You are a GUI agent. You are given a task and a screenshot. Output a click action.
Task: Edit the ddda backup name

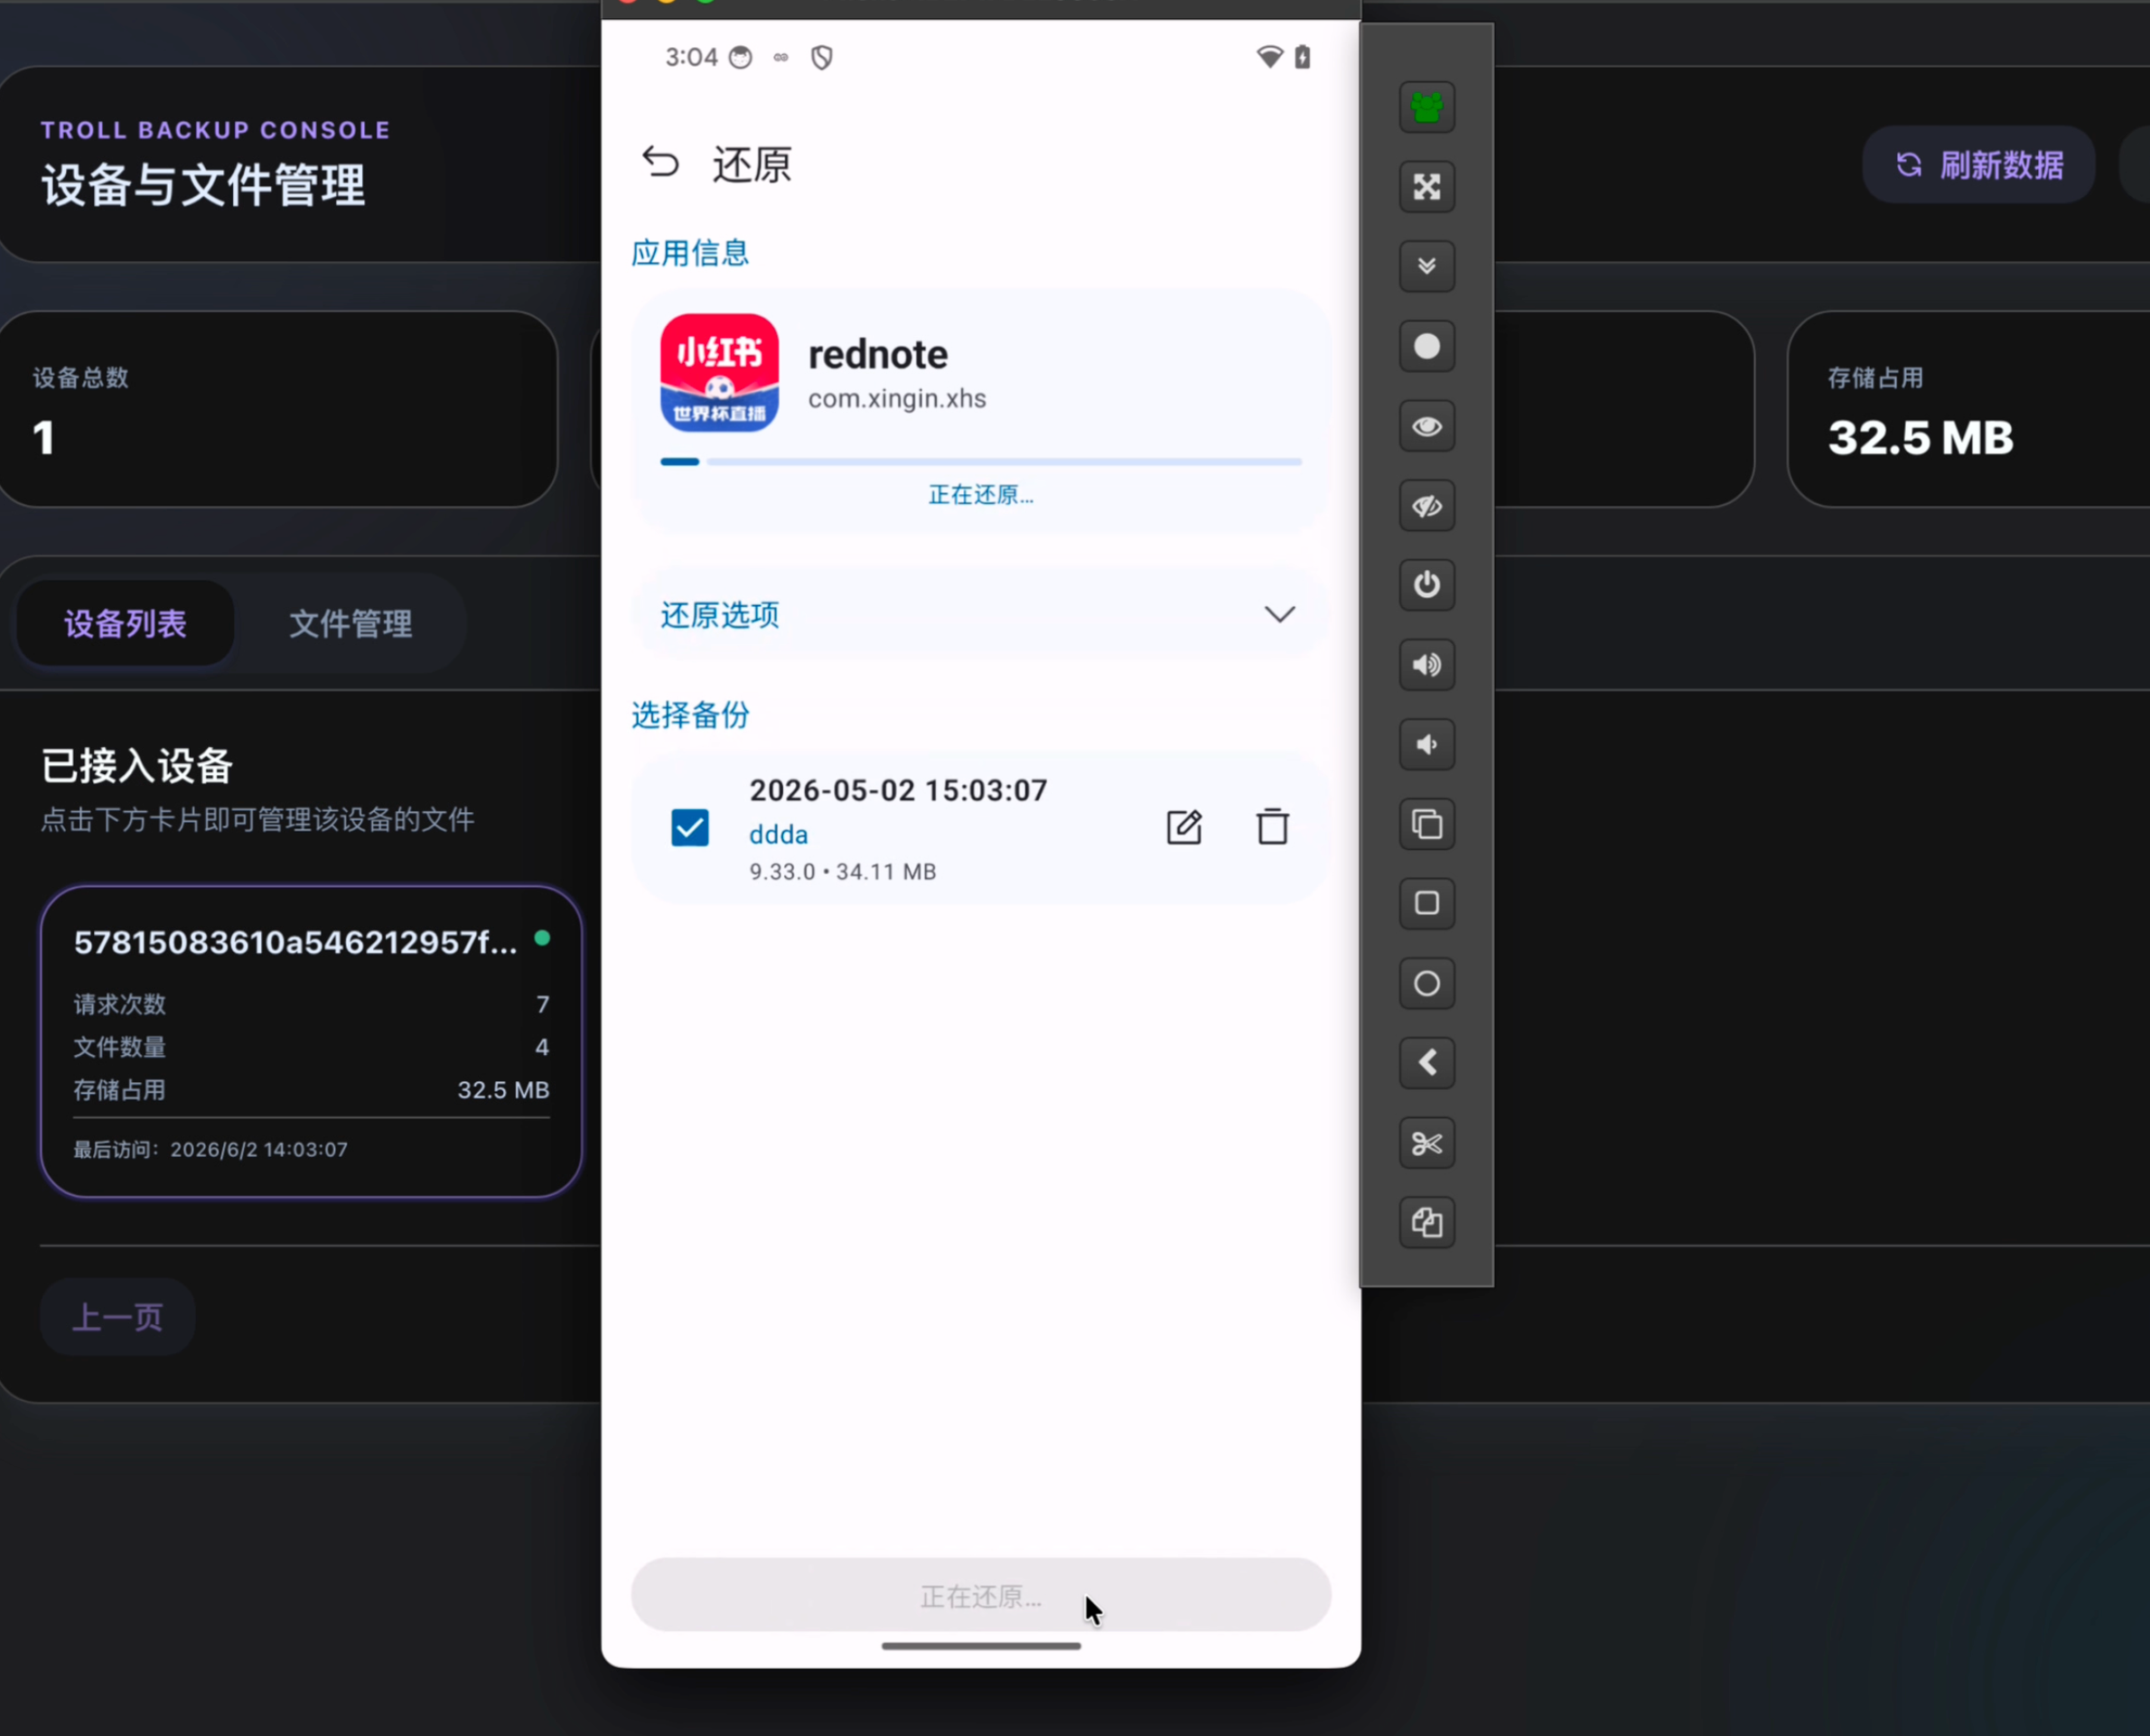coord(1184,827)
